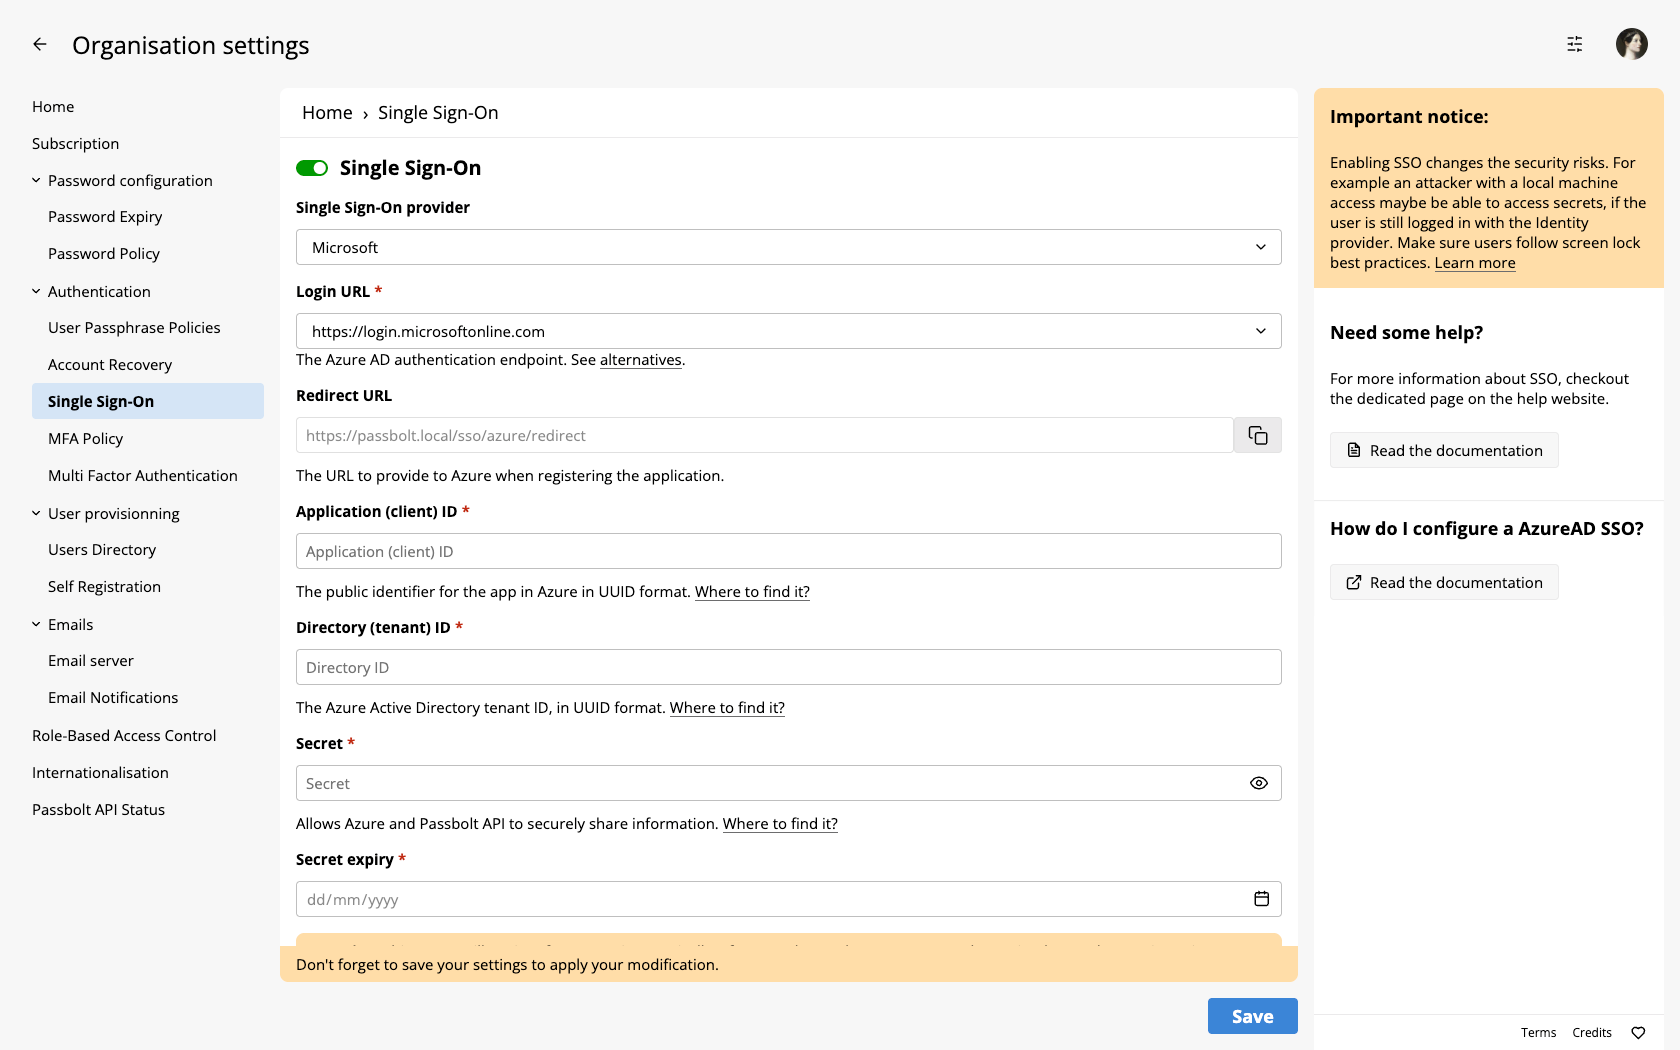Click Where to find it for Application ID
Viewport: 1680px width, 1050px height.
752,592
